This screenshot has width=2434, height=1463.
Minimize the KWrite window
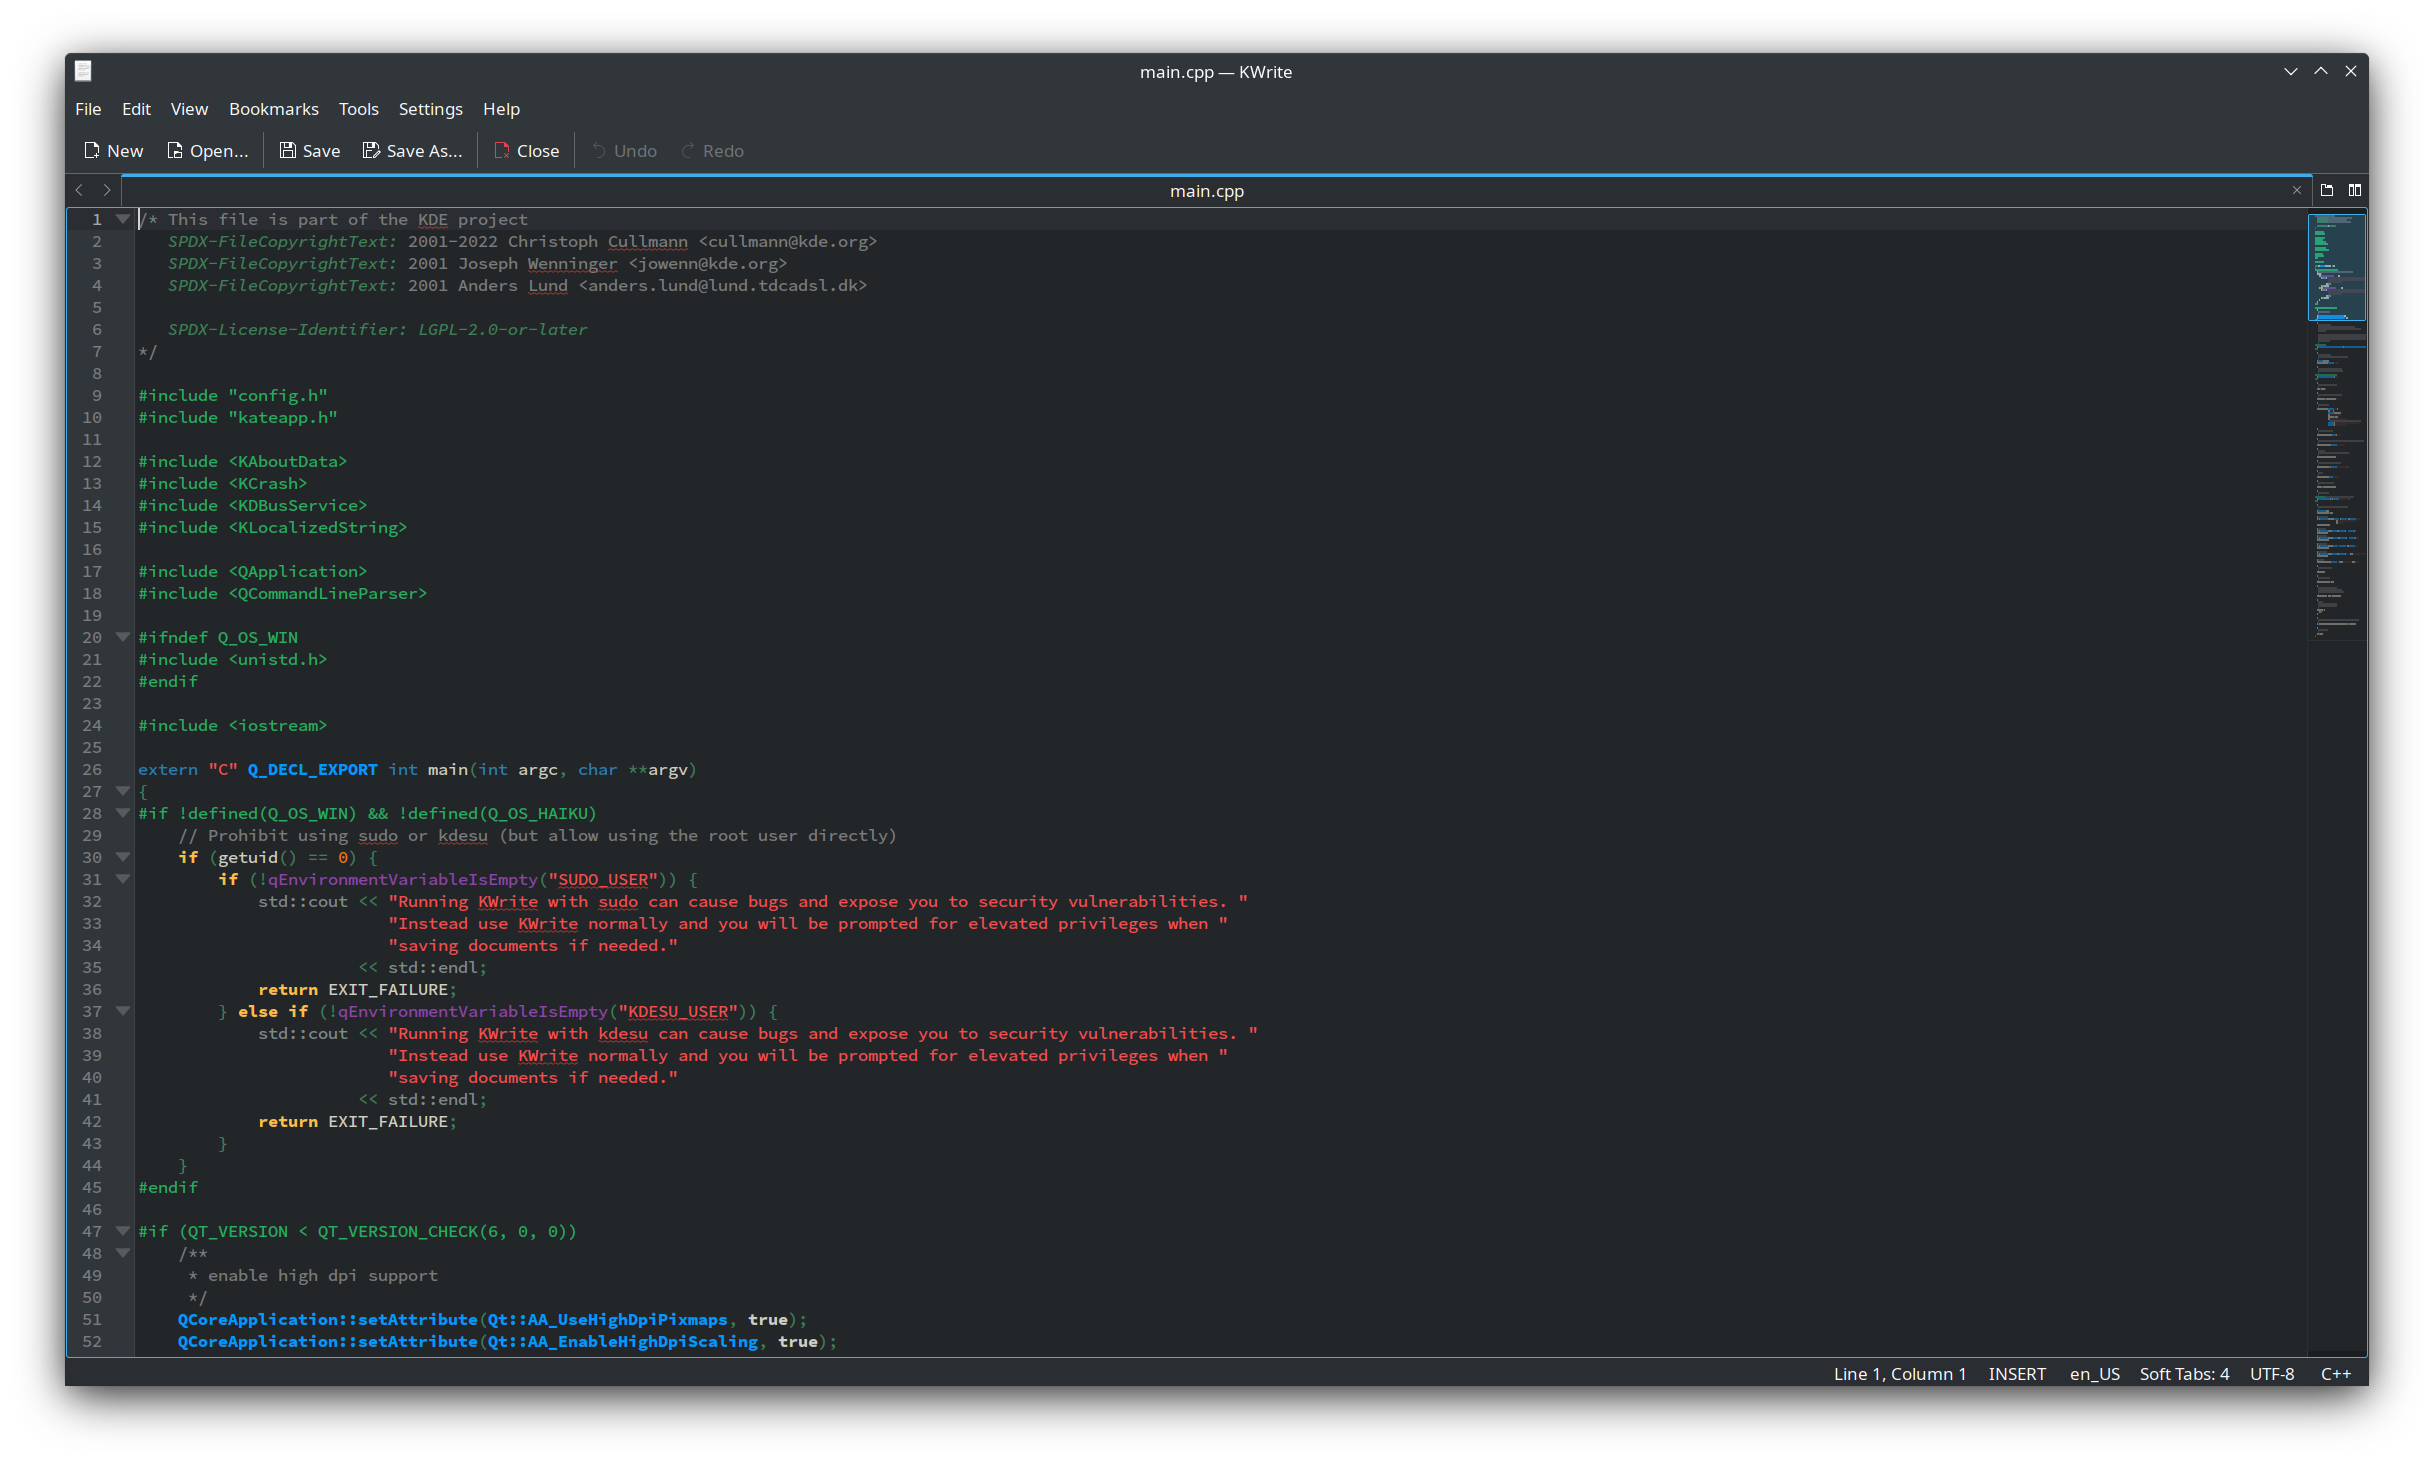point(2291,71)
